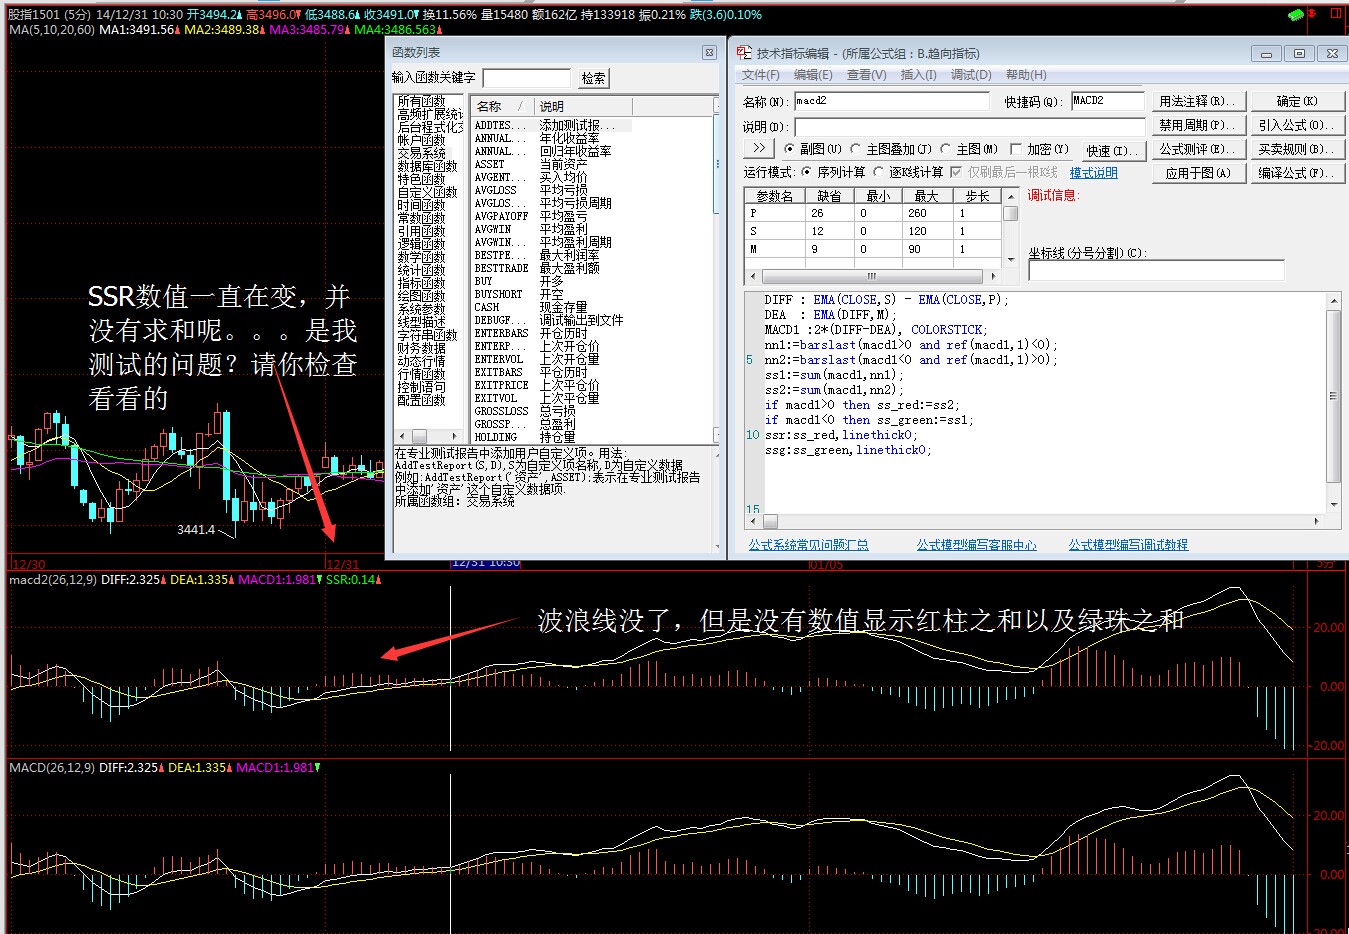Close the 函数列表 function list panel

pyautogui.click(x=709, y=52)
